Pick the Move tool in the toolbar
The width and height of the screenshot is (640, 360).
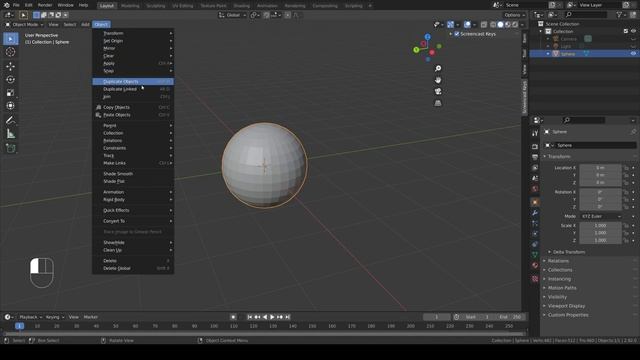click(11, 66)
